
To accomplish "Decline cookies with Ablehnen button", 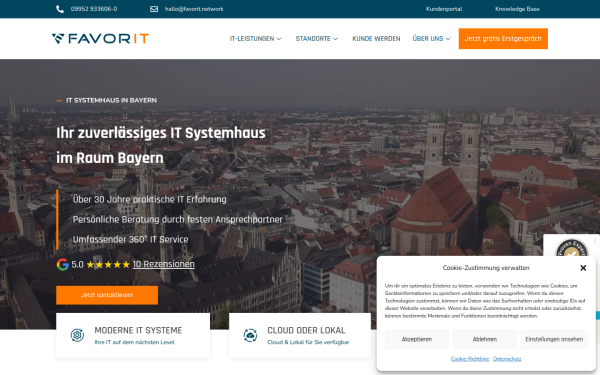I will click(484, 339).
